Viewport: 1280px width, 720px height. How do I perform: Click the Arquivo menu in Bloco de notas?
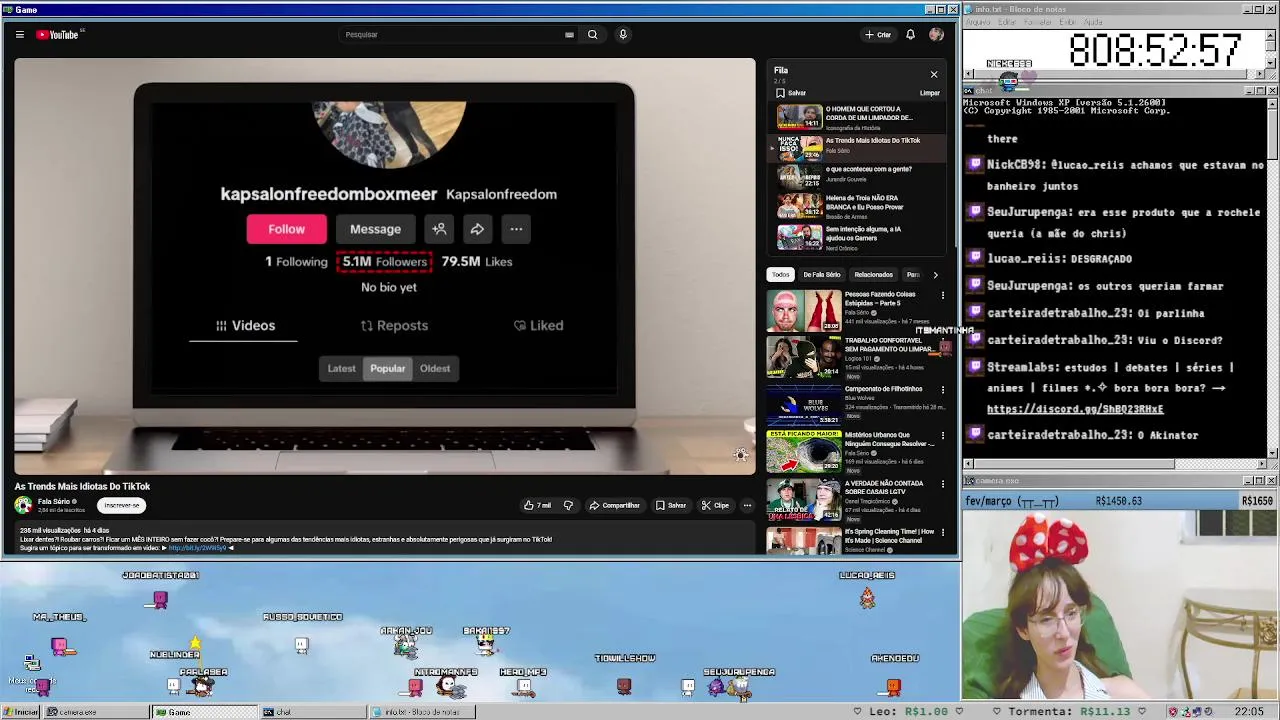(978, 22)
